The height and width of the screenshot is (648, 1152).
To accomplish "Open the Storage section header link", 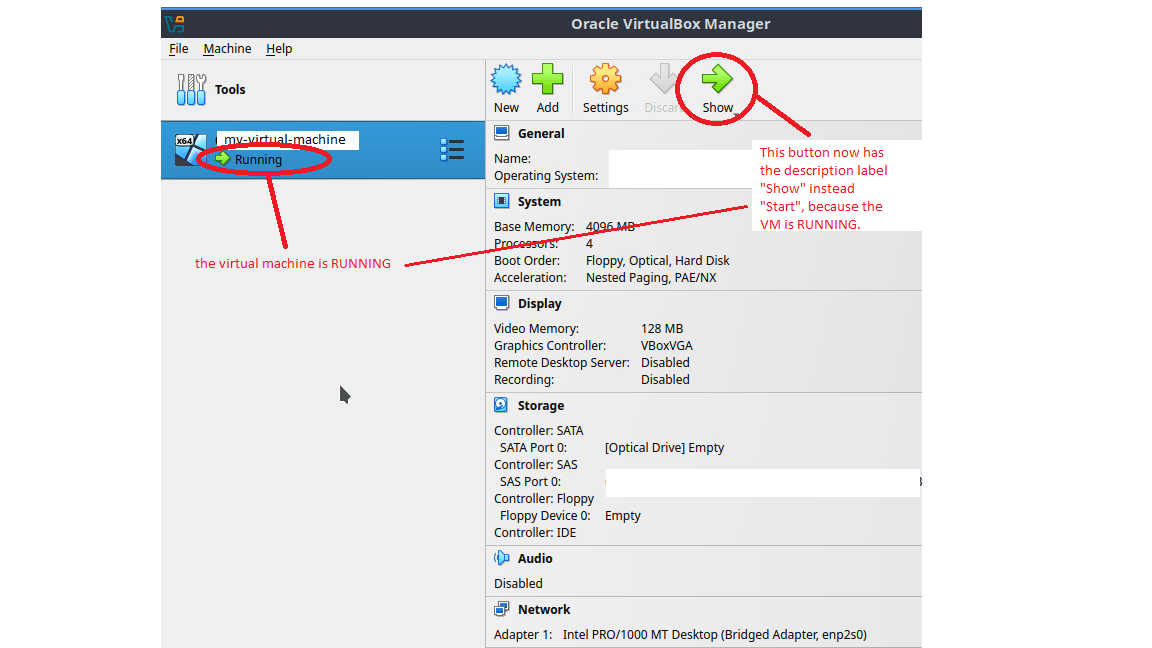I will (x=541, y=406).
